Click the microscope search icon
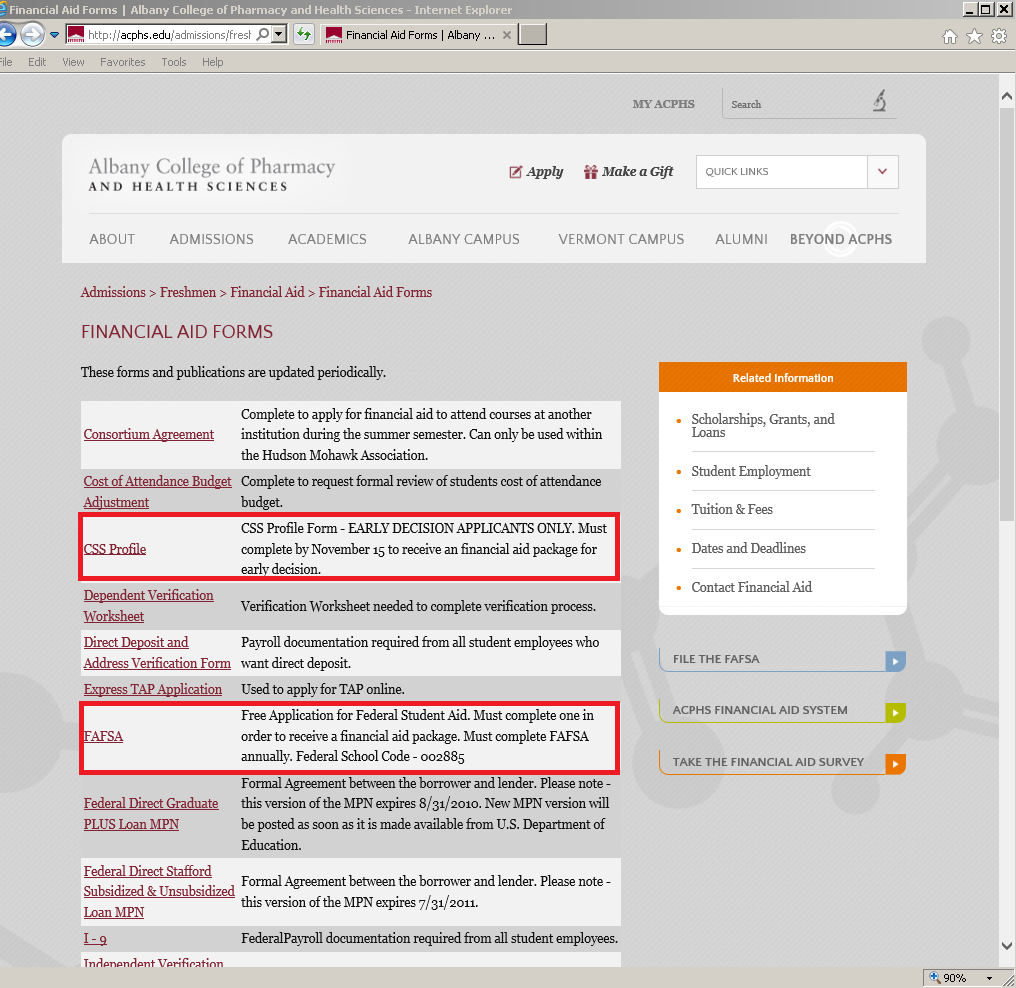The image size is (1016, 988). (x=879, y=102)
